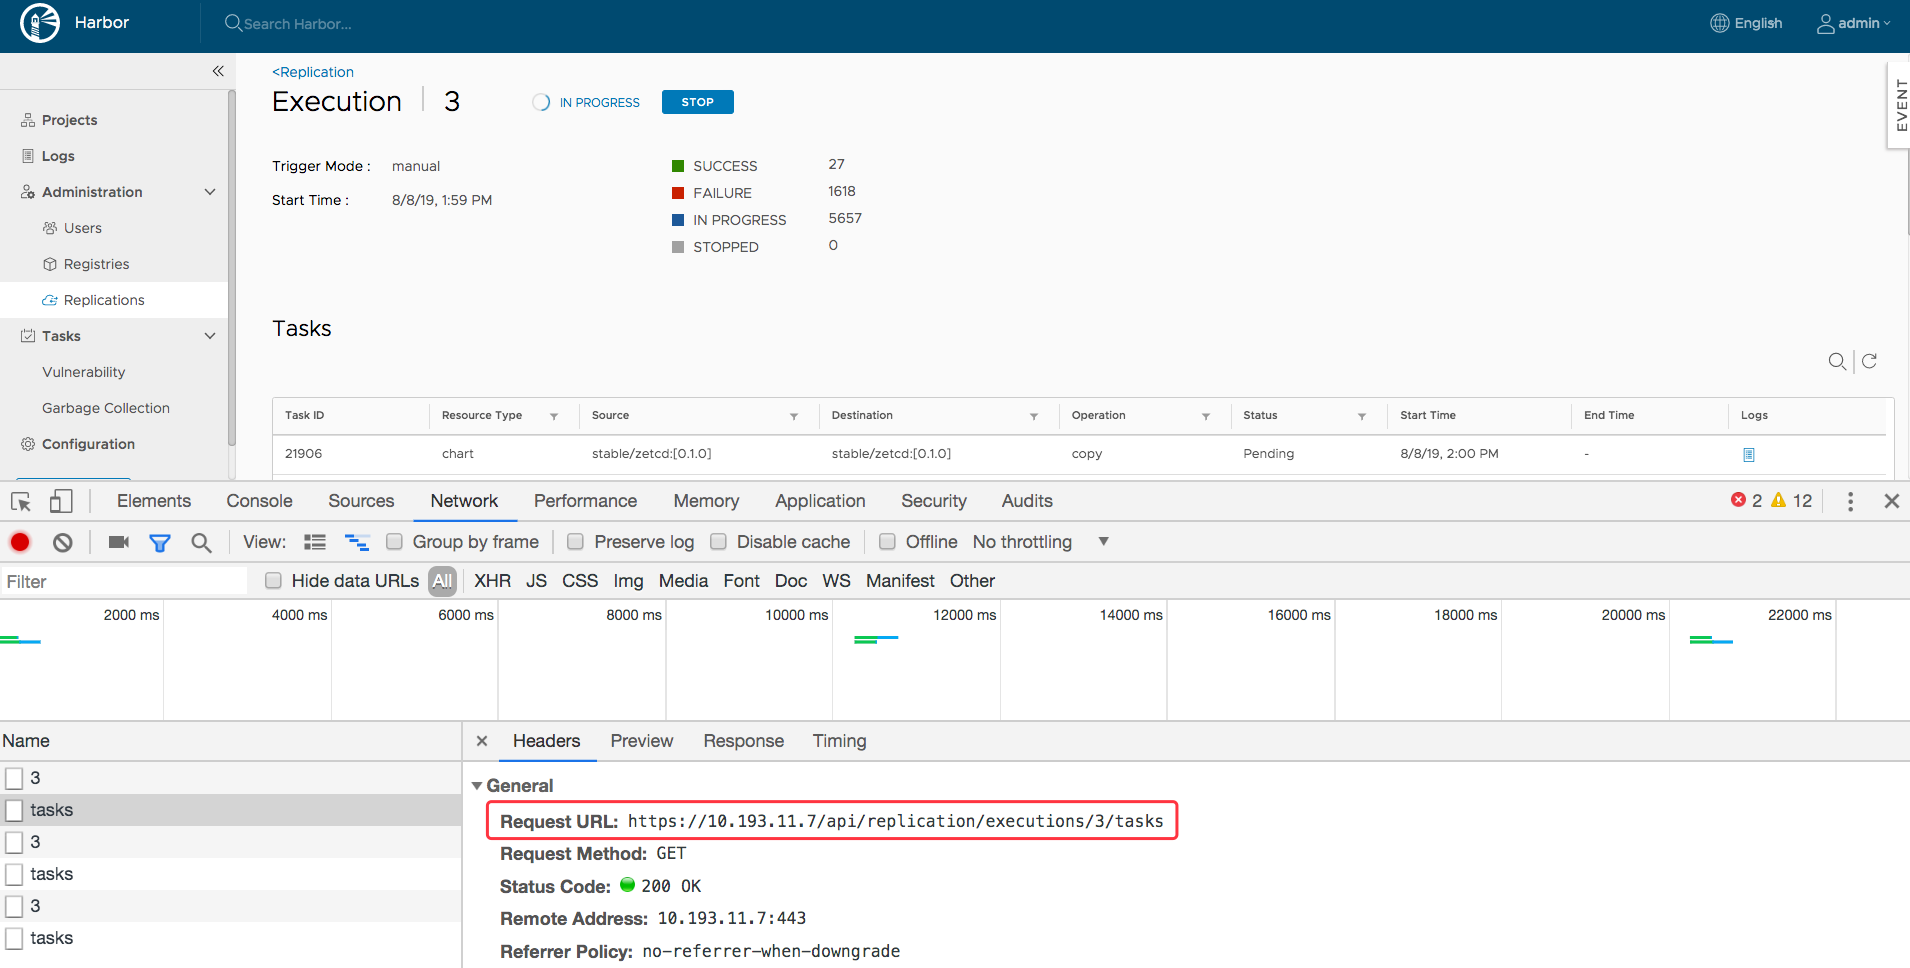Collapse the Administration section
This screenshot has height=968, width=1910.
tap(210, 192)
